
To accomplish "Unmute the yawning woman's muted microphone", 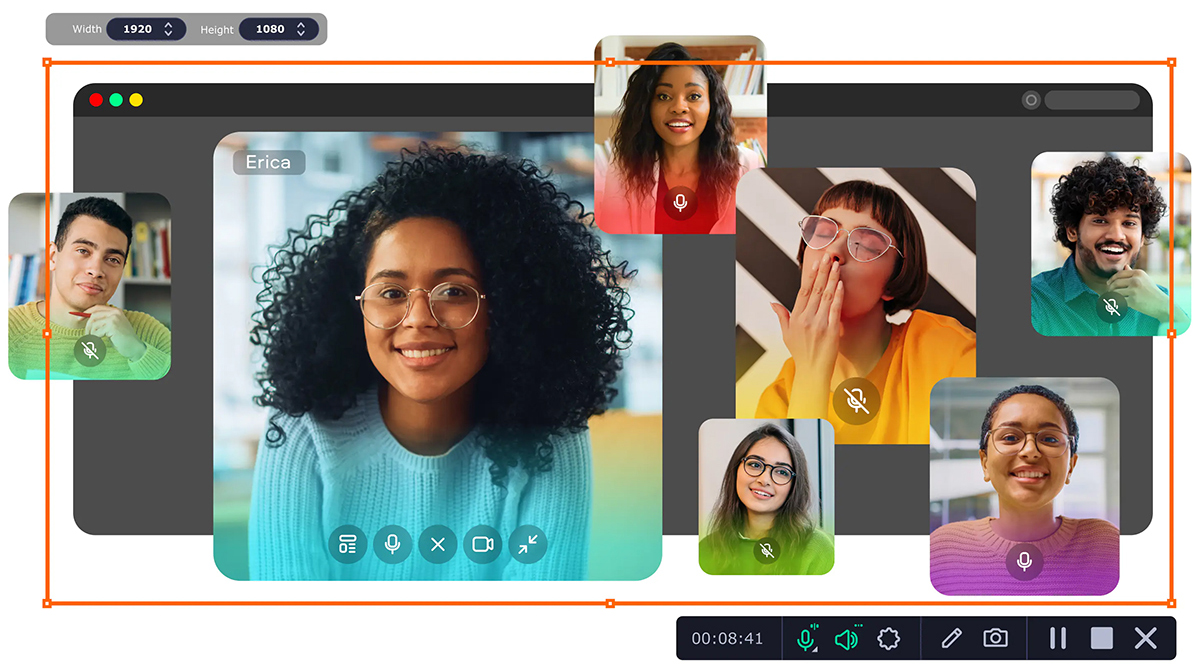I will pyautogui.click(x=857, y=400).
